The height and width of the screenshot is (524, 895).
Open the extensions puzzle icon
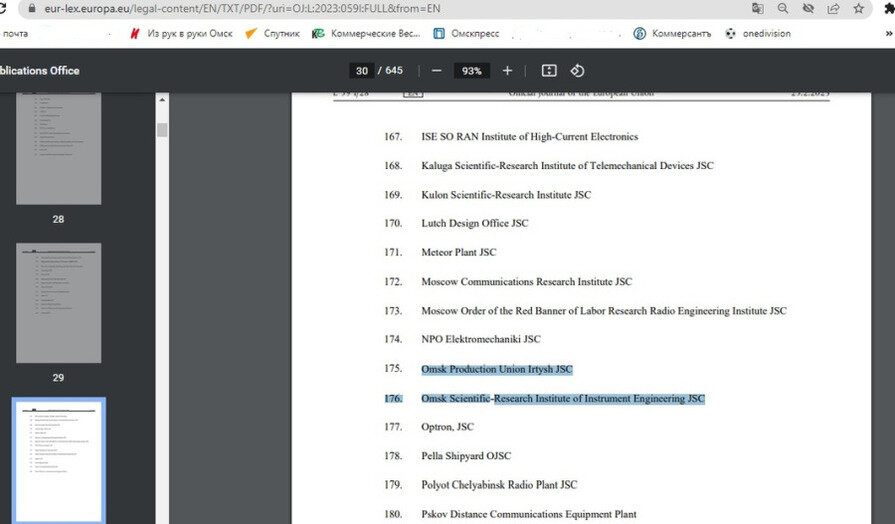tap(890, 8)
